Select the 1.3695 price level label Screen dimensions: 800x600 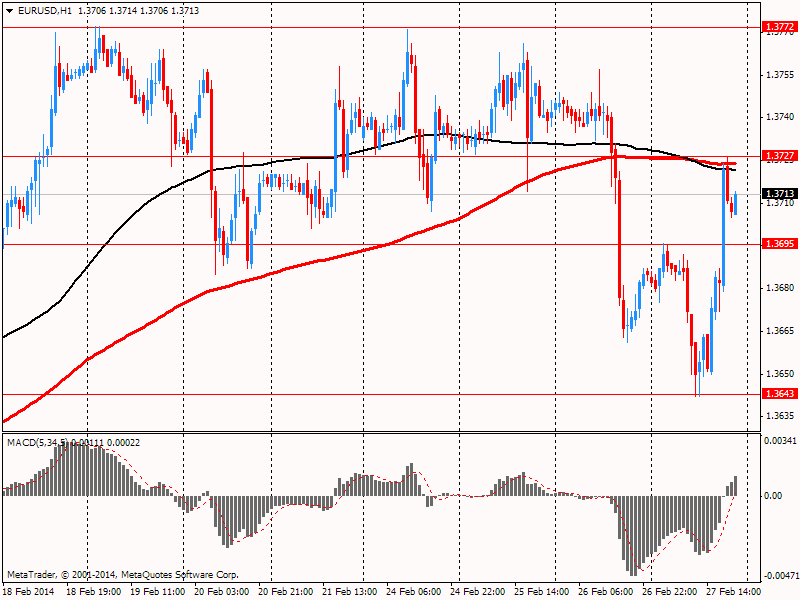[779, 243]
